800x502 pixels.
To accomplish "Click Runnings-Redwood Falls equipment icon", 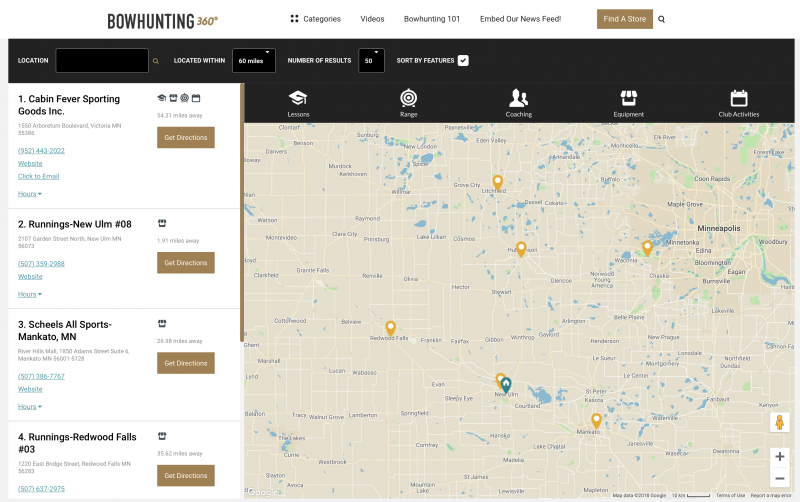I will pos(162,436).
